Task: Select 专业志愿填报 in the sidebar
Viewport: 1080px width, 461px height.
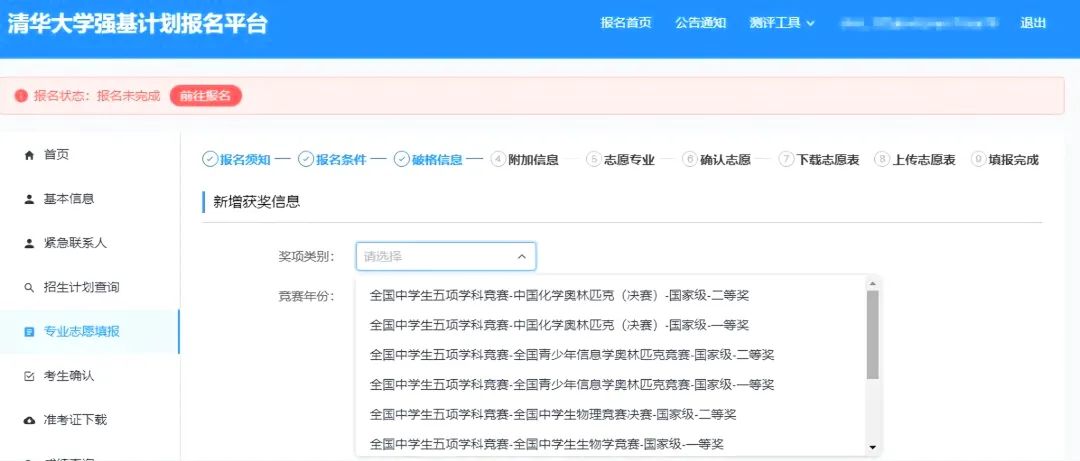Action: coord(90,332)
